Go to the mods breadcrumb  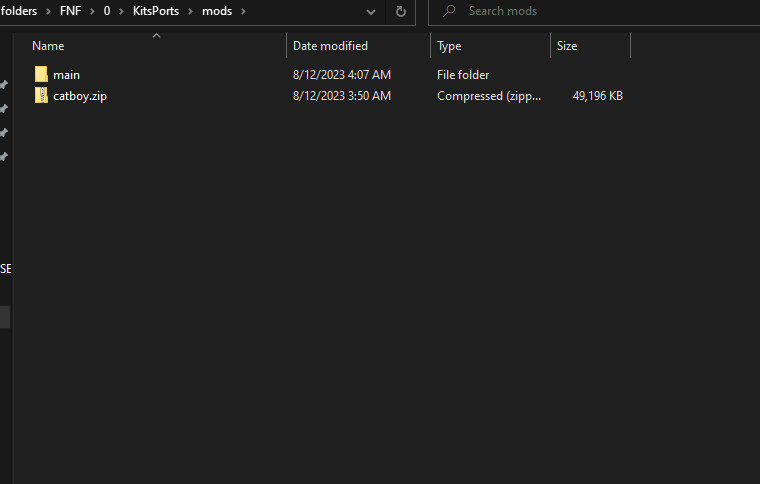[217, 11]
